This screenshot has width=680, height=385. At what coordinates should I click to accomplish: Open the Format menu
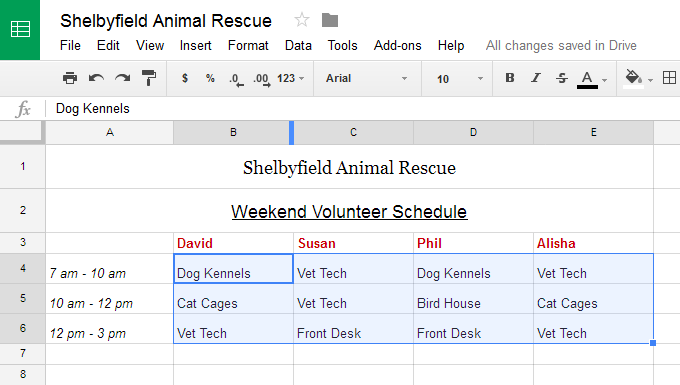248,46
